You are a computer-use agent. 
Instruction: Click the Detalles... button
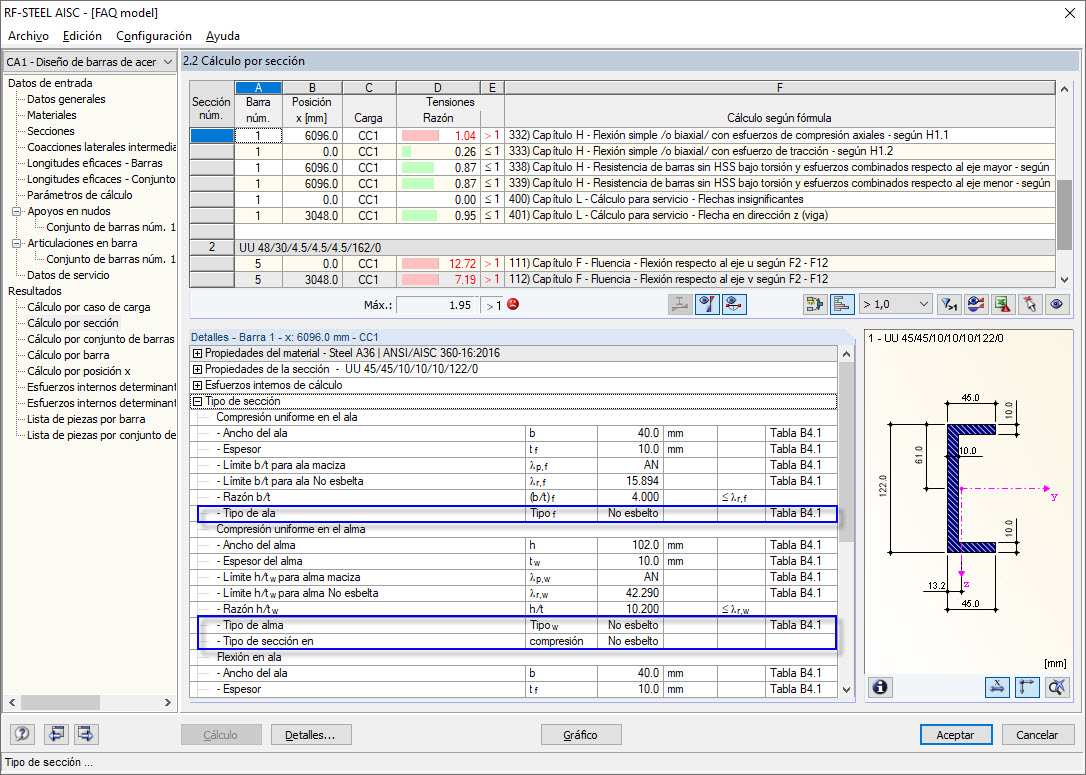click(311, 735)
